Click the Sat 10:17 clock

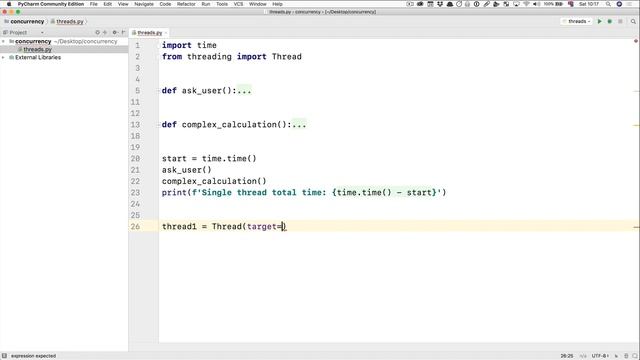(x=589, y=4)
